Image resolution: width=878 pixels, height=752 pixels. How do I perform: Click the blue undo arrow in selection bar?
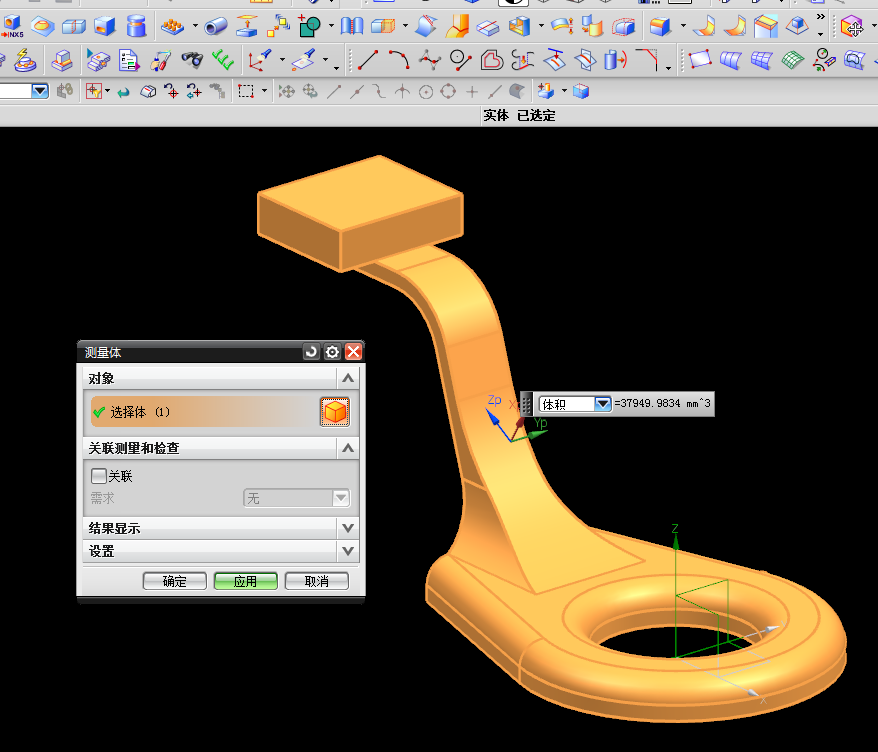(x=123, y=92)
